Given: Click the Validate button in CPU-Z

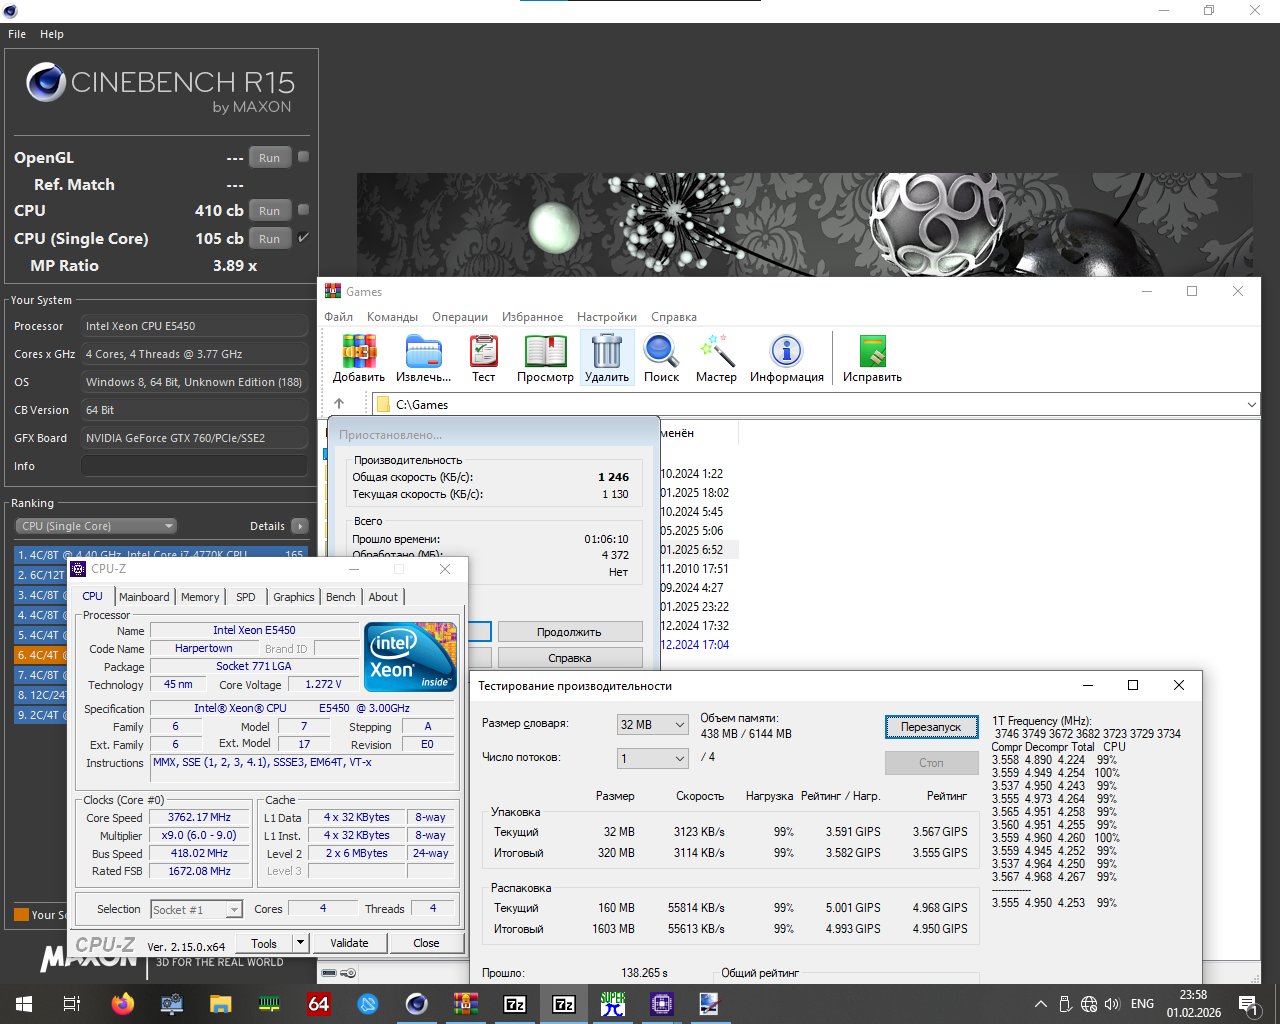Looking at the screenshot, I should pyautogui.click(x=349, y=943).
